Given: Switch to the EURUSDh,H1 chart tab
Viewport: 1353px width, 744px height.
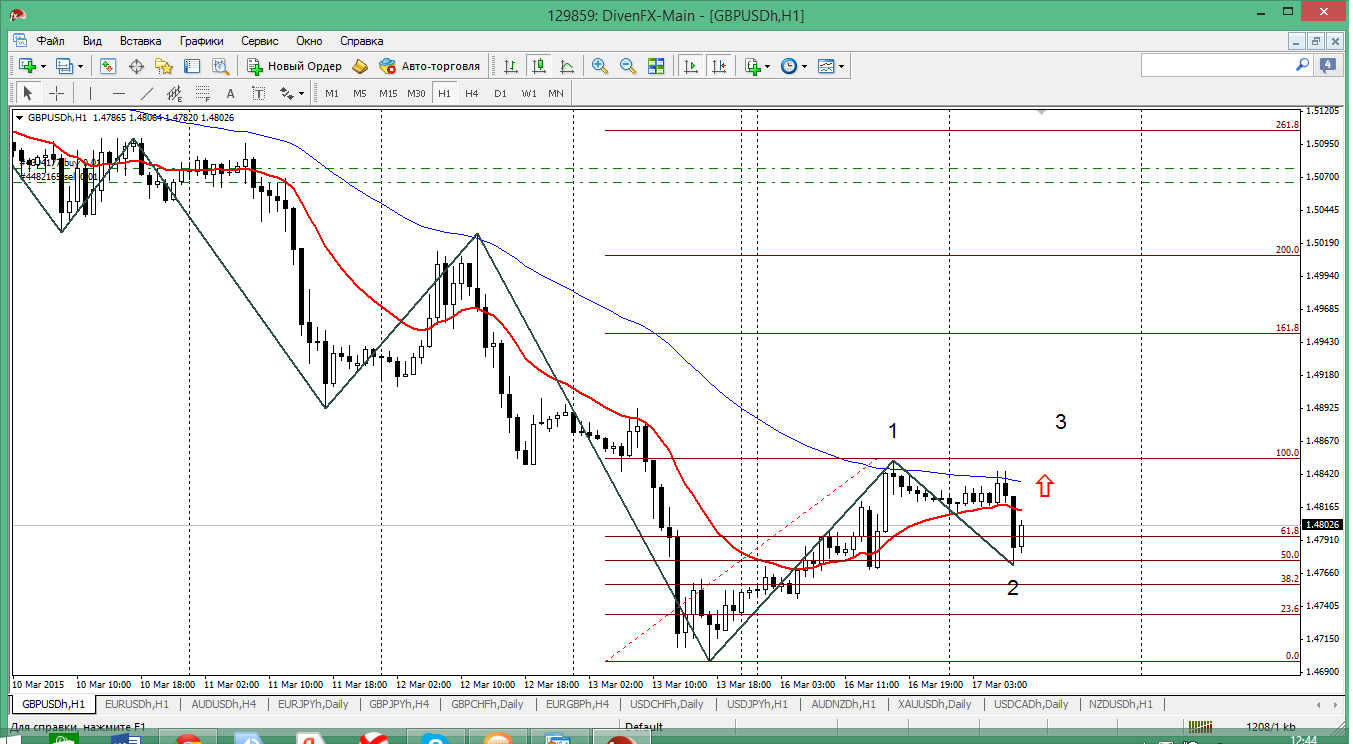Looking at the screenshot, I should pyautogui.click(x=137, y=704).
